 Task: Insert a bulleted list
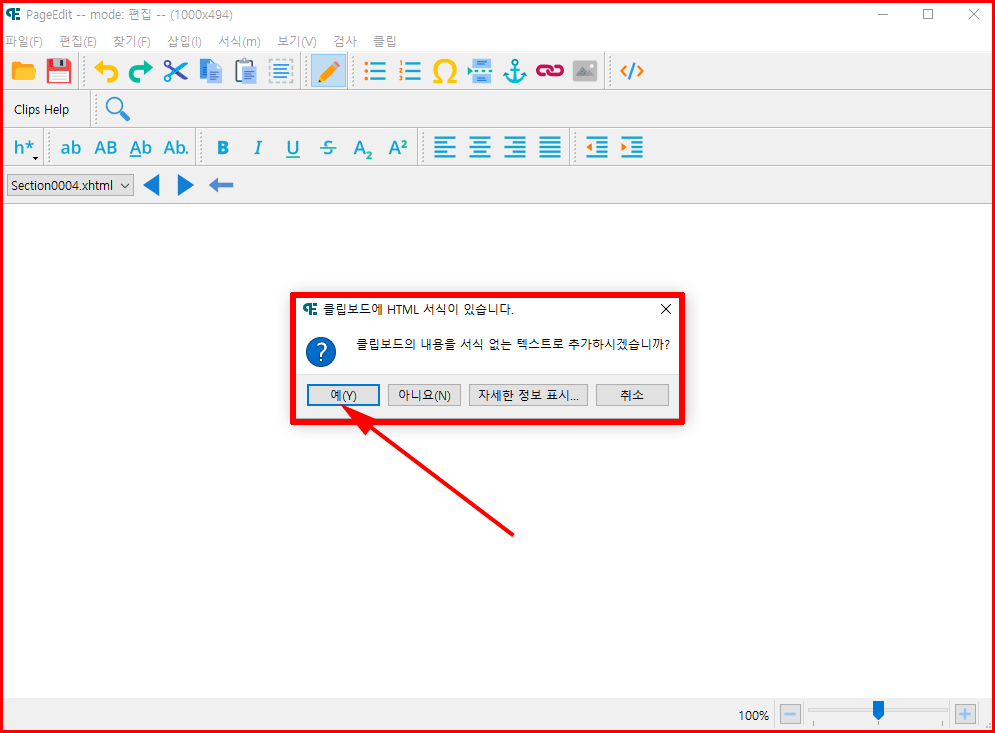(375, 71)
